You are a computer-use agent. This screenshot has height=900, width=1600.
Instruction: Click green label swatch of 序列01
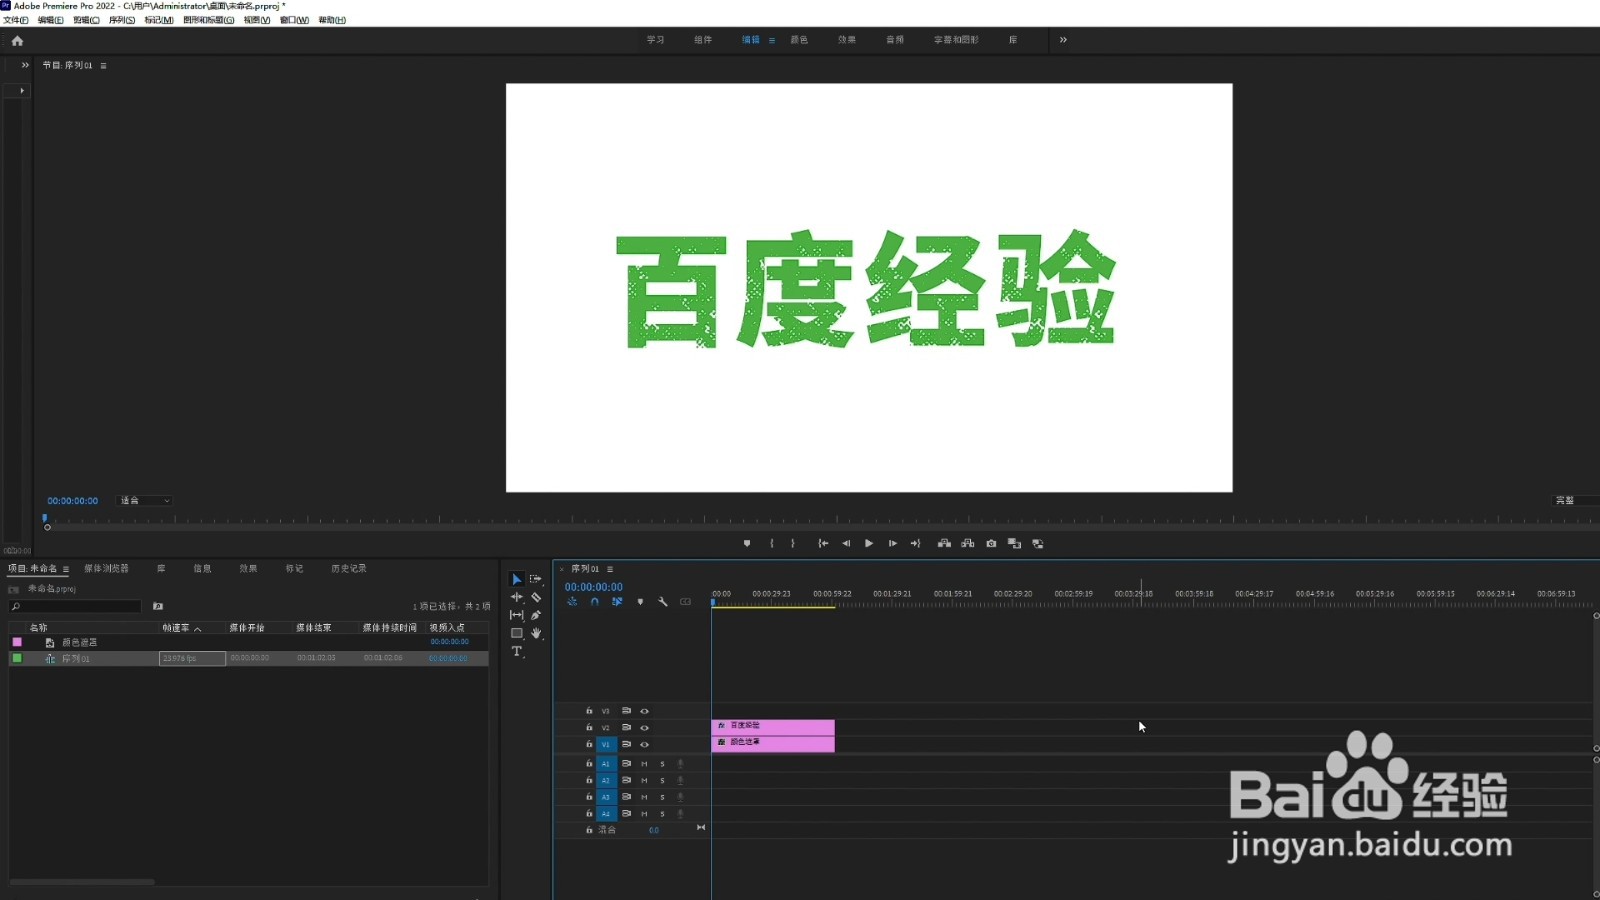[x=17, y=658]
